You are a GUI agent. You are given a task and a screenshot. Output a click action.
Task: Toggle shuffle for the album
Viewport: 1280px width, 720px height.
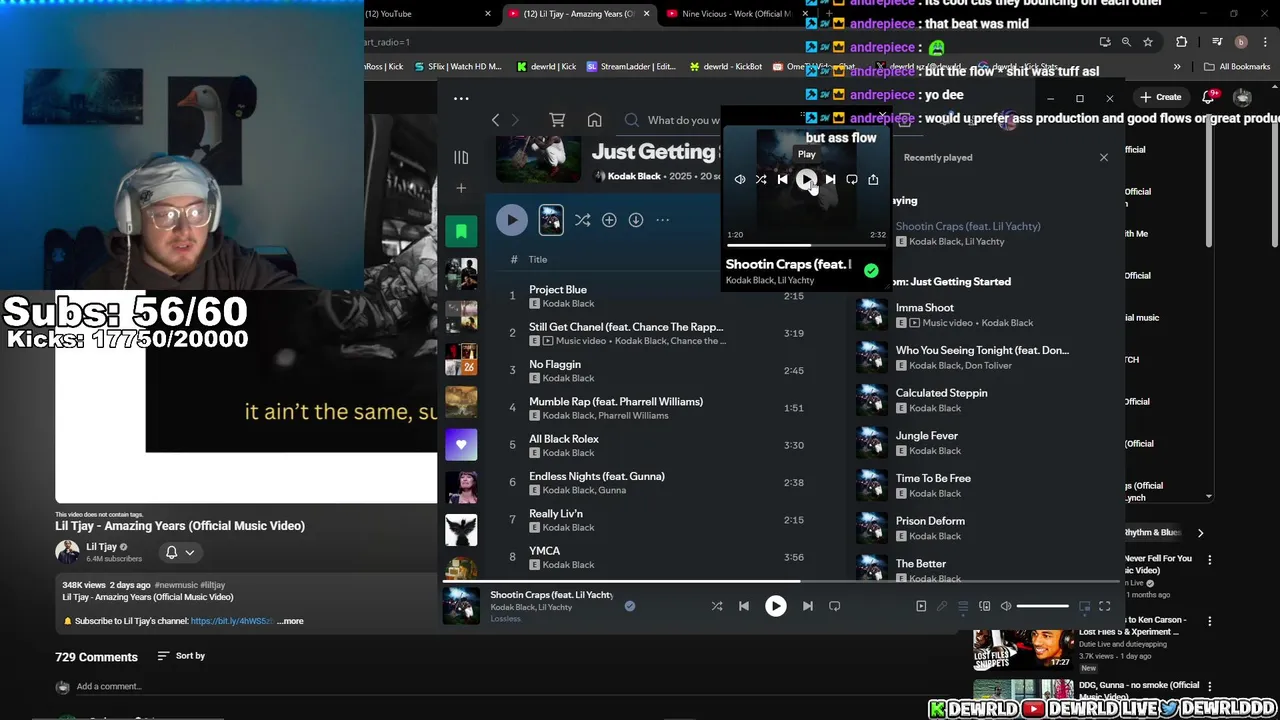click(582, 220)
